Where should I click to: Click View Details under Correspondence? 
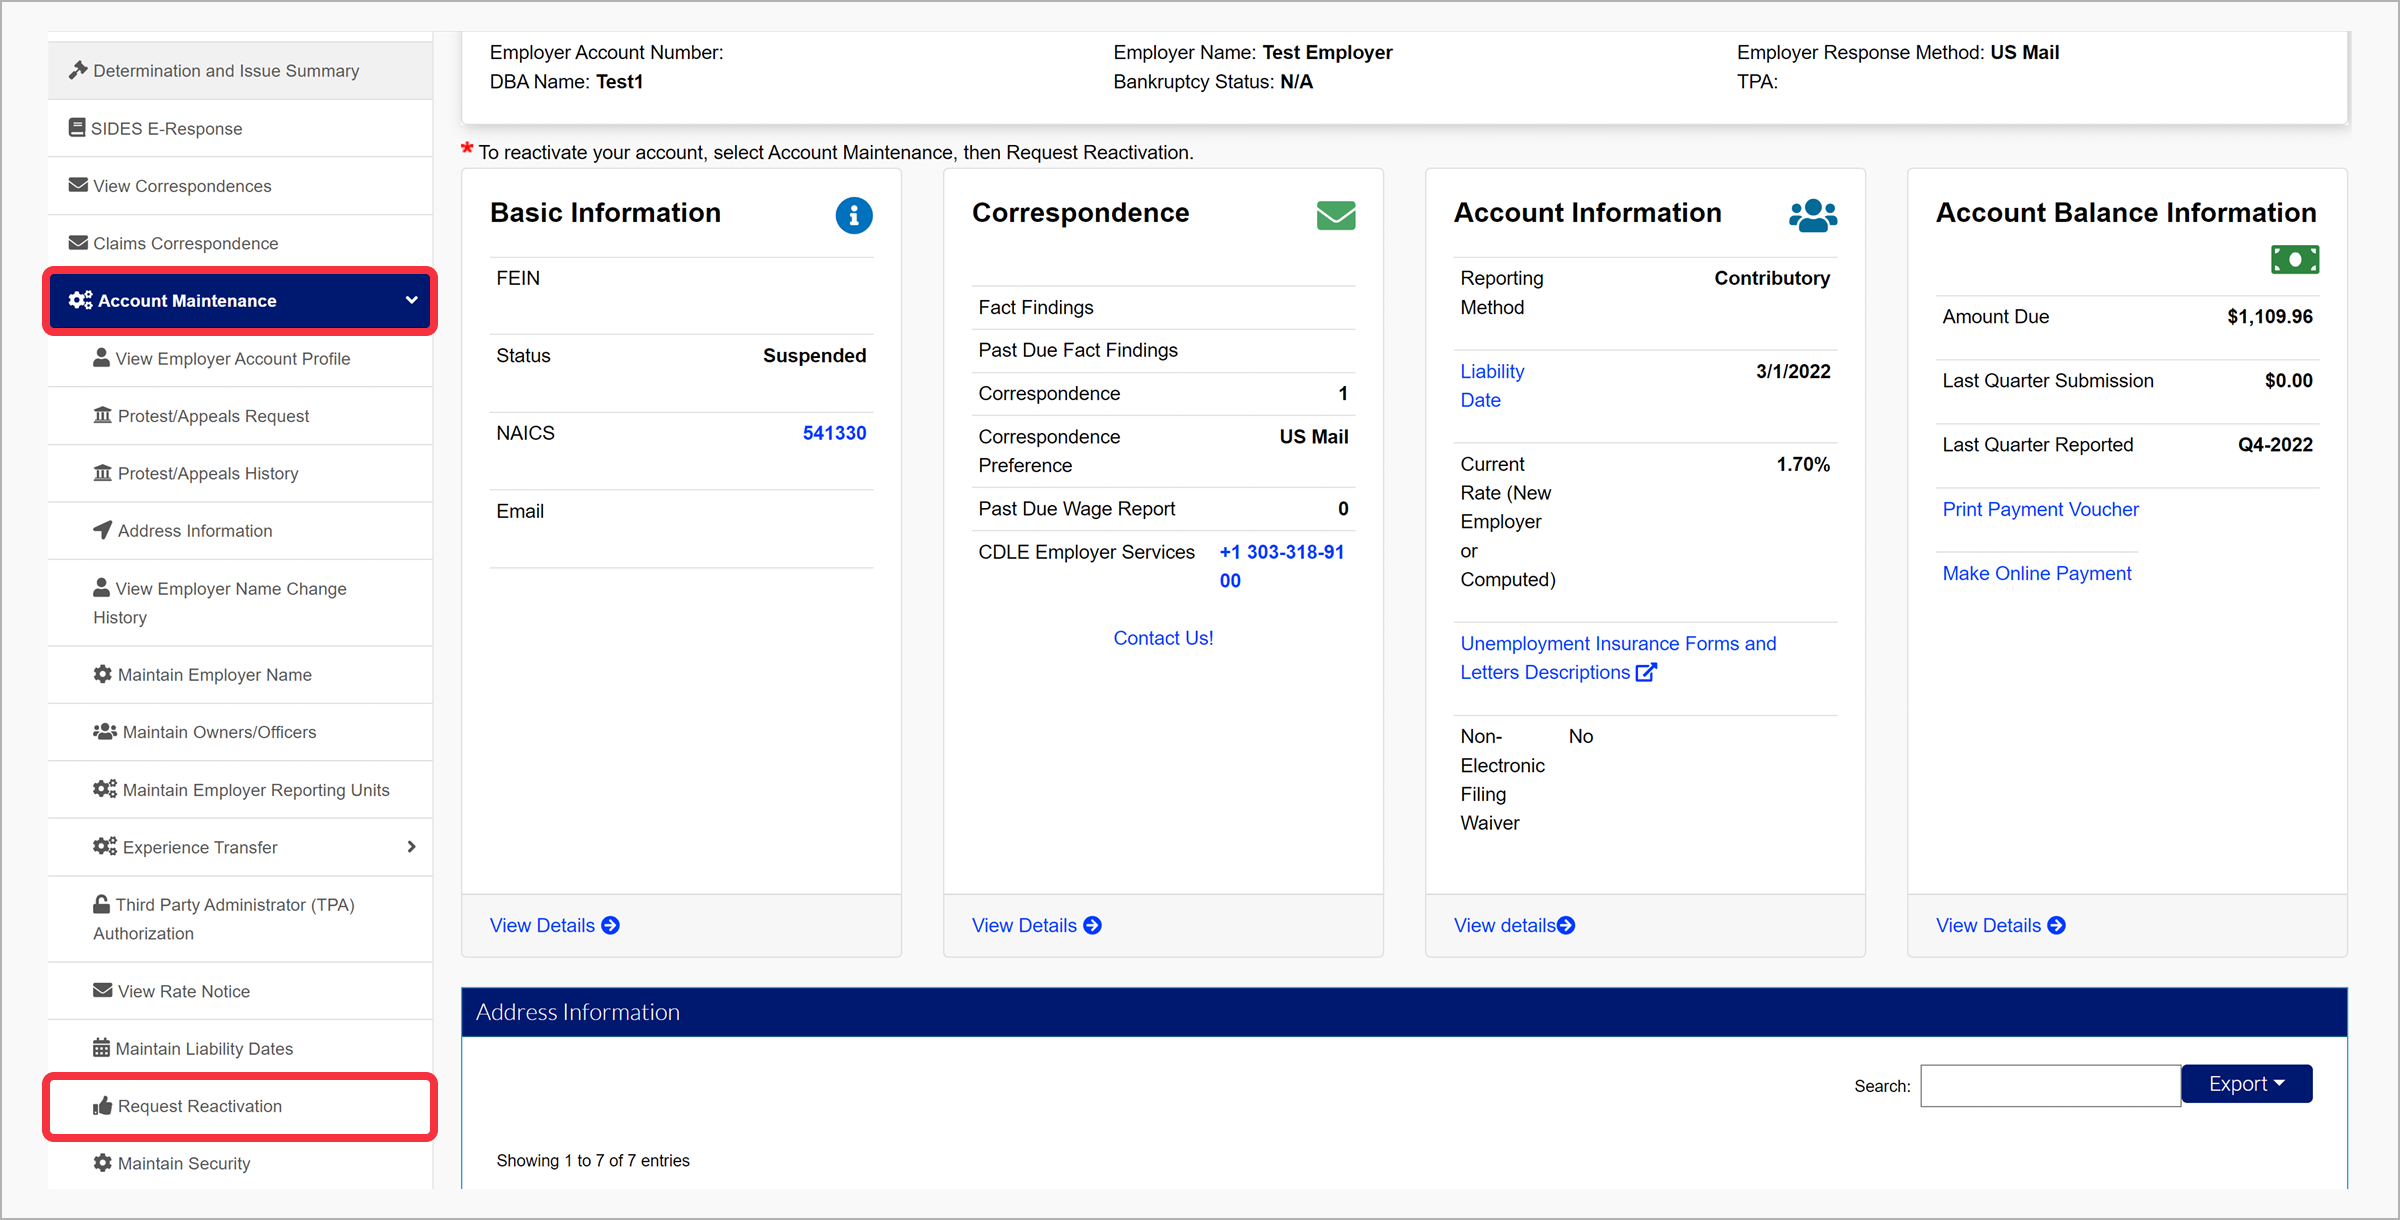(x=1037, y=925)
